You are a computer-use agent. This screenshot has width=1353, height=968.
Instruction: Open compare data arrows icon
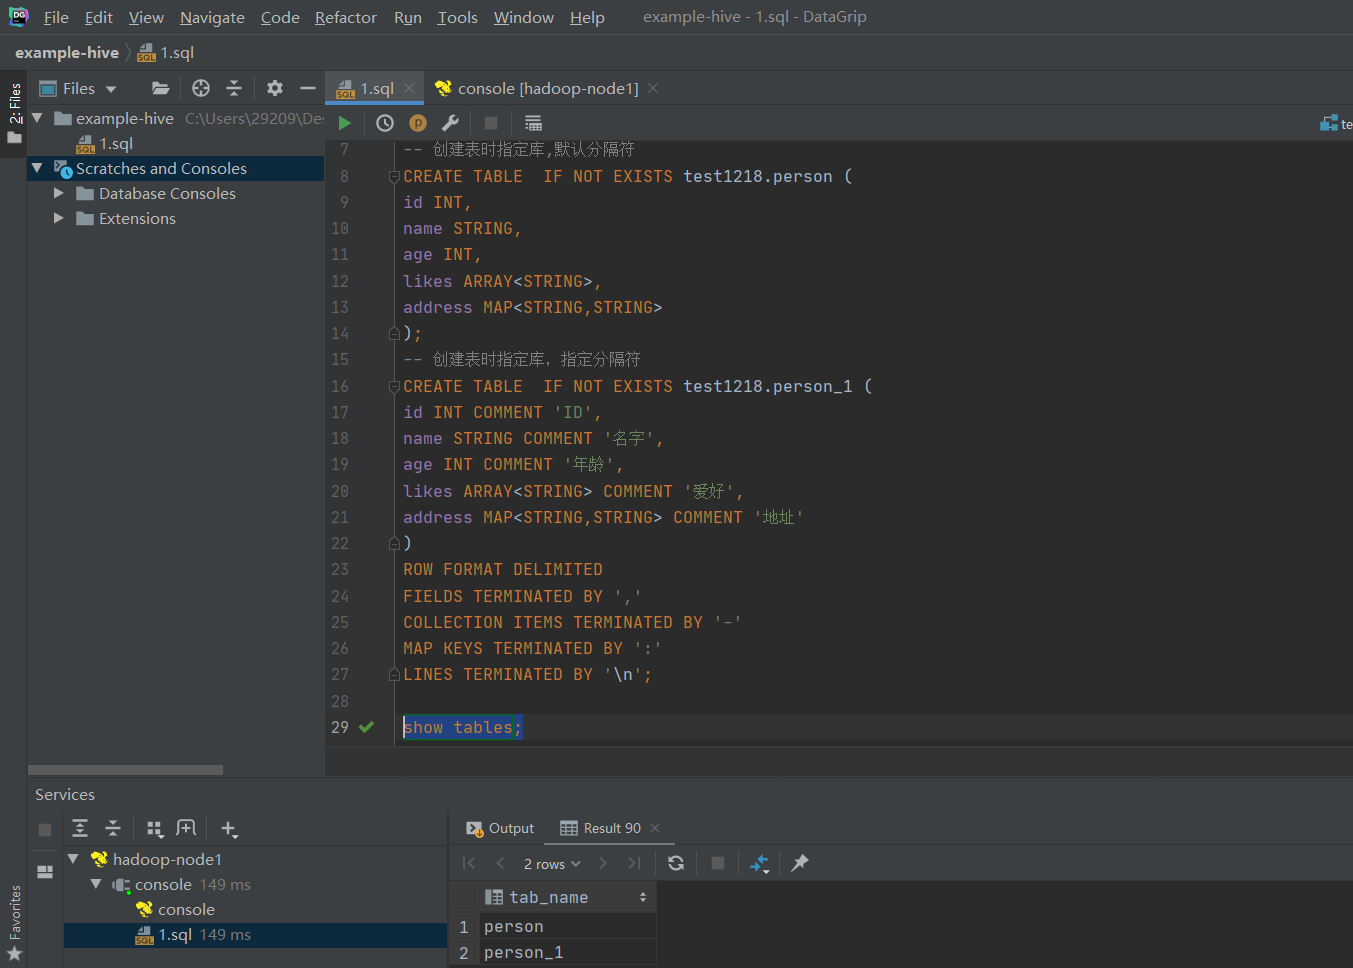759,863
